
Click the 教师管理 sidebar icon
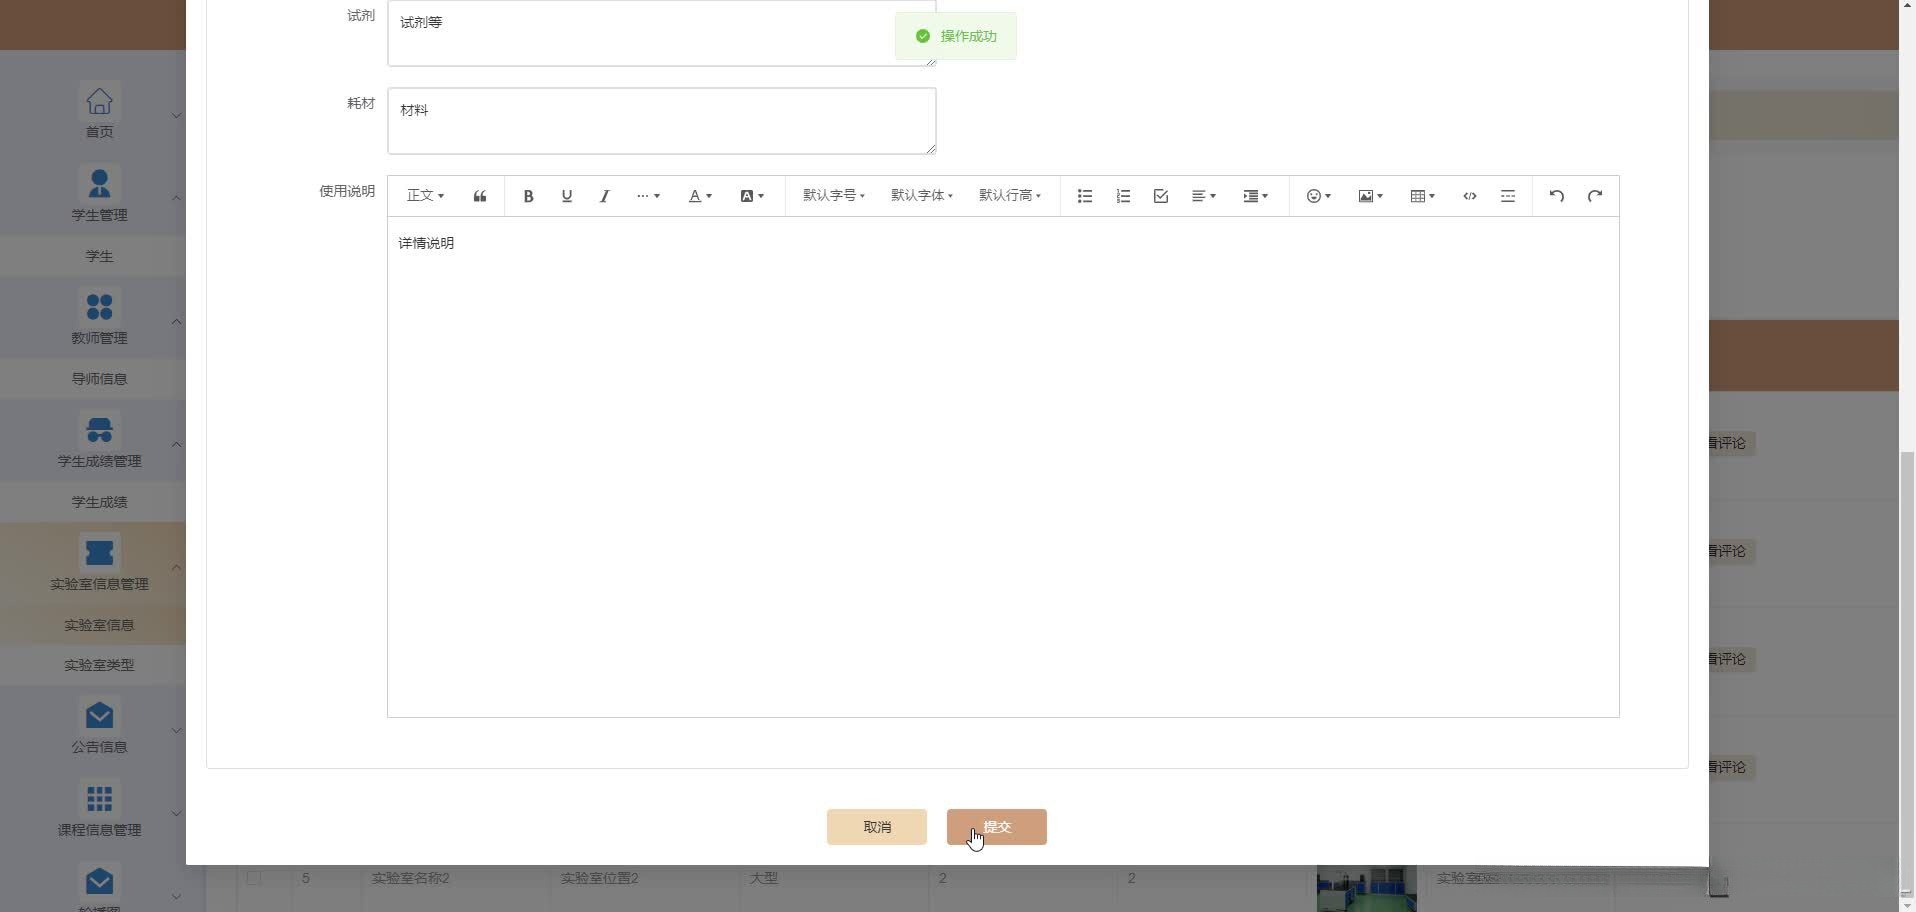(x=99, y=307)
